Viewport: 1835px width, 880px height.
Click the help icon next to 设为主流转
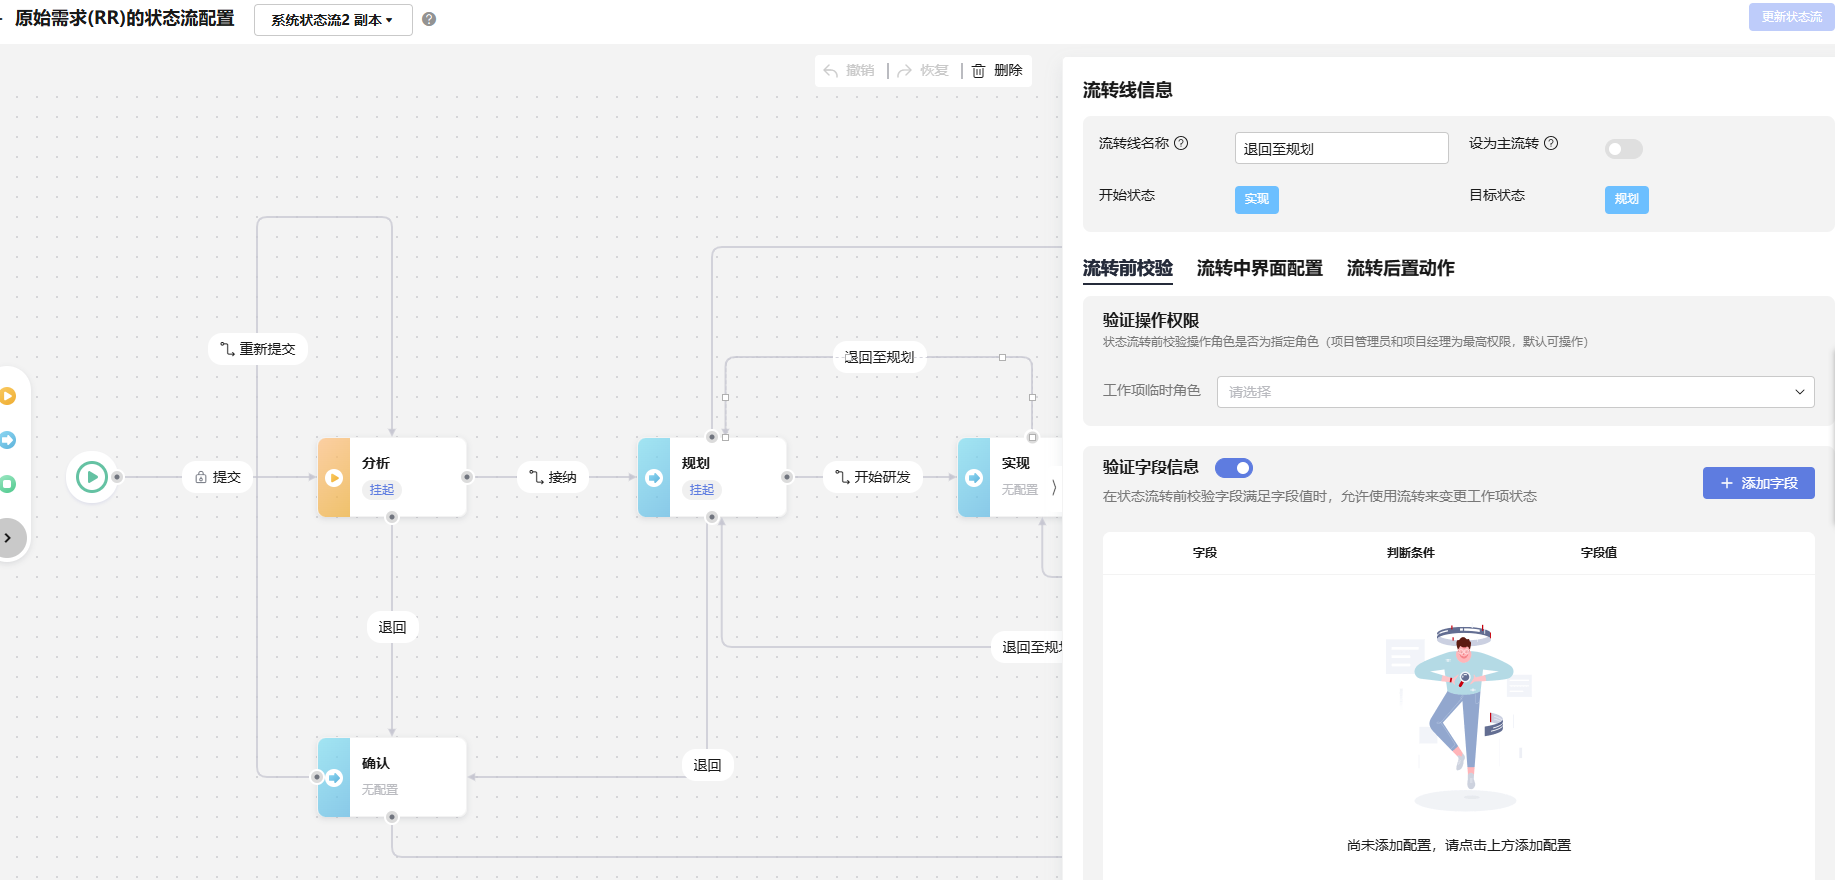pyautogui.click(x=1551, y=143)
